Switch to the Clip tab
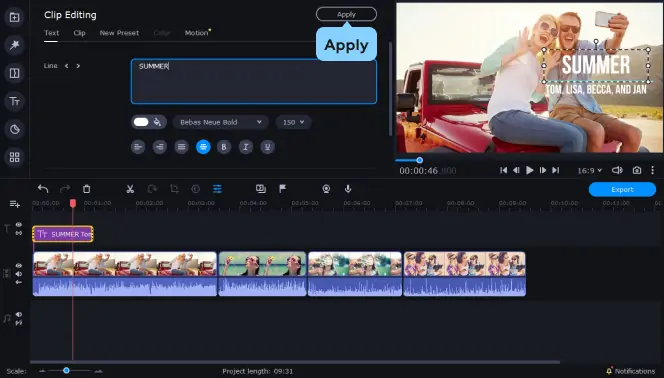Viewport: 664px width, 378px height. point(79,33)
